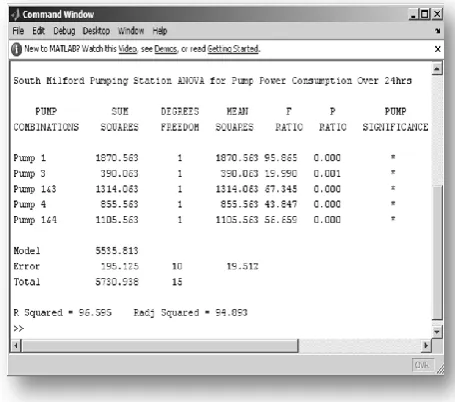Open the Help menu
This screenshot has height=402, width=455.
pyautogui.click(x=160, y=31)
